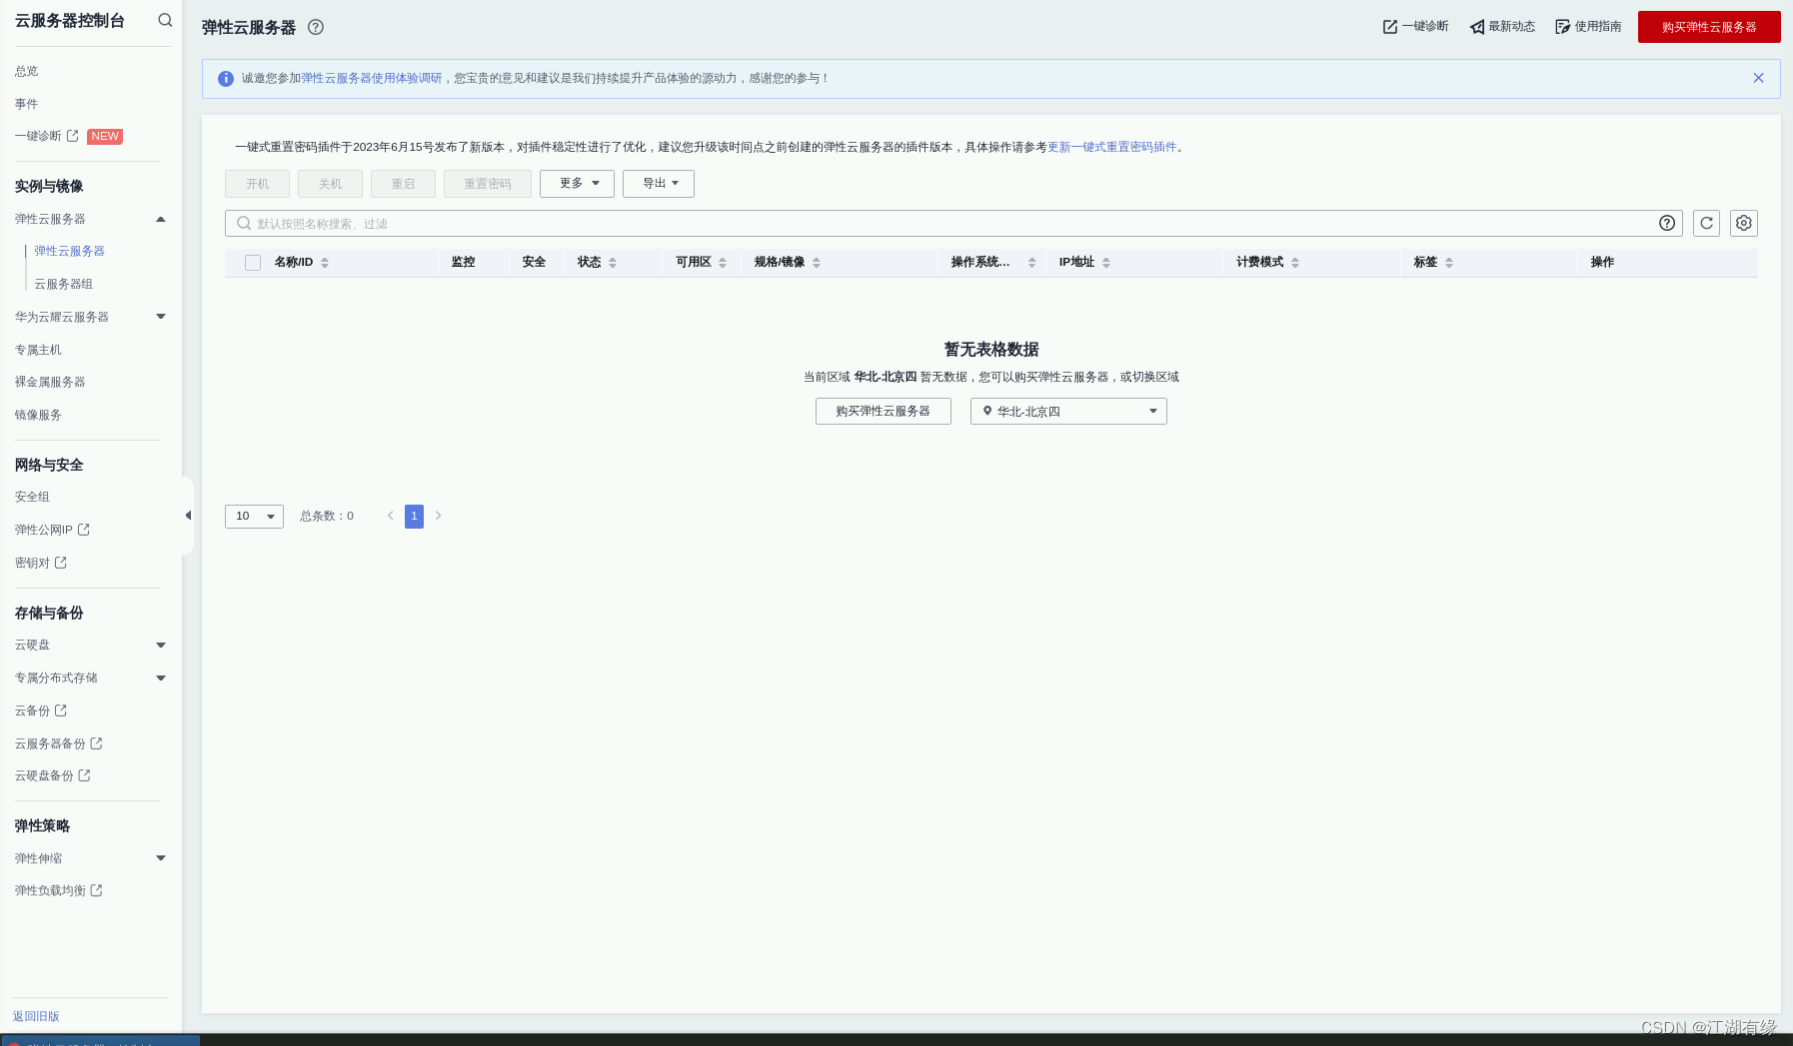Refresh the server list
This screenshot has width=1793, height=1046.
pyautogui.click(x=1706, y=223)
